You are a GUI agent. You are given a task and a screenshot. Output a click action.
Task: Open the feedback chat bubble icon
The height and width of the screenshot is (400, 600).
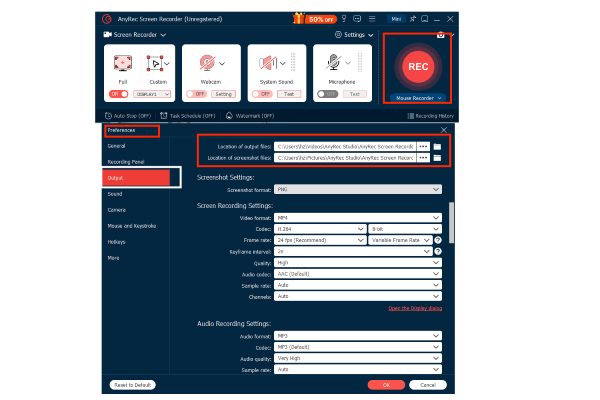tap(357, 18)
